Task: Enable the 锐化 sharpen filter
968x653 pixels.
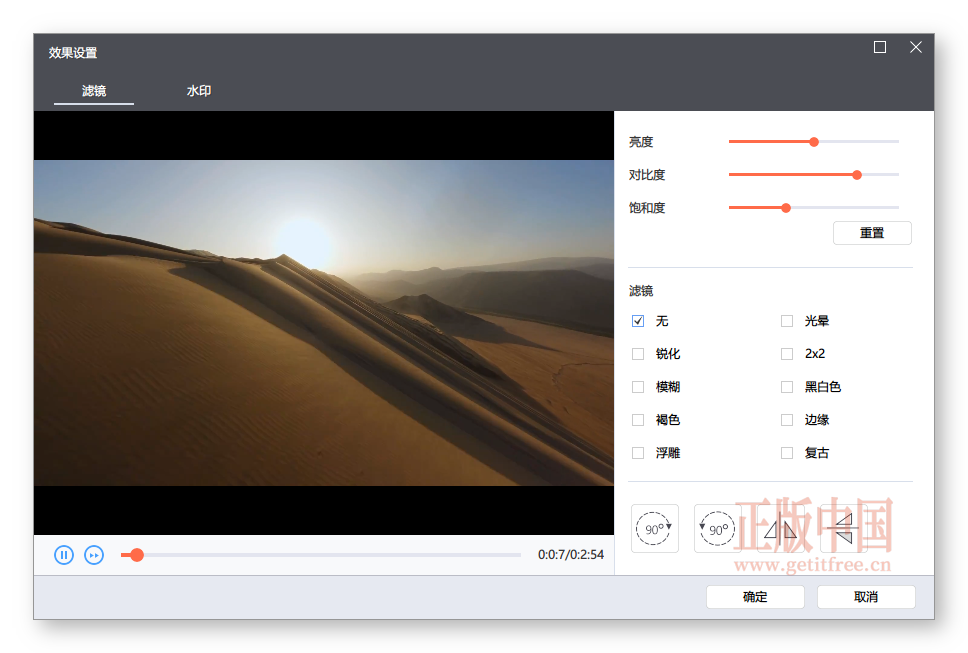Action: pyautogui.click(x=638, y=354)
